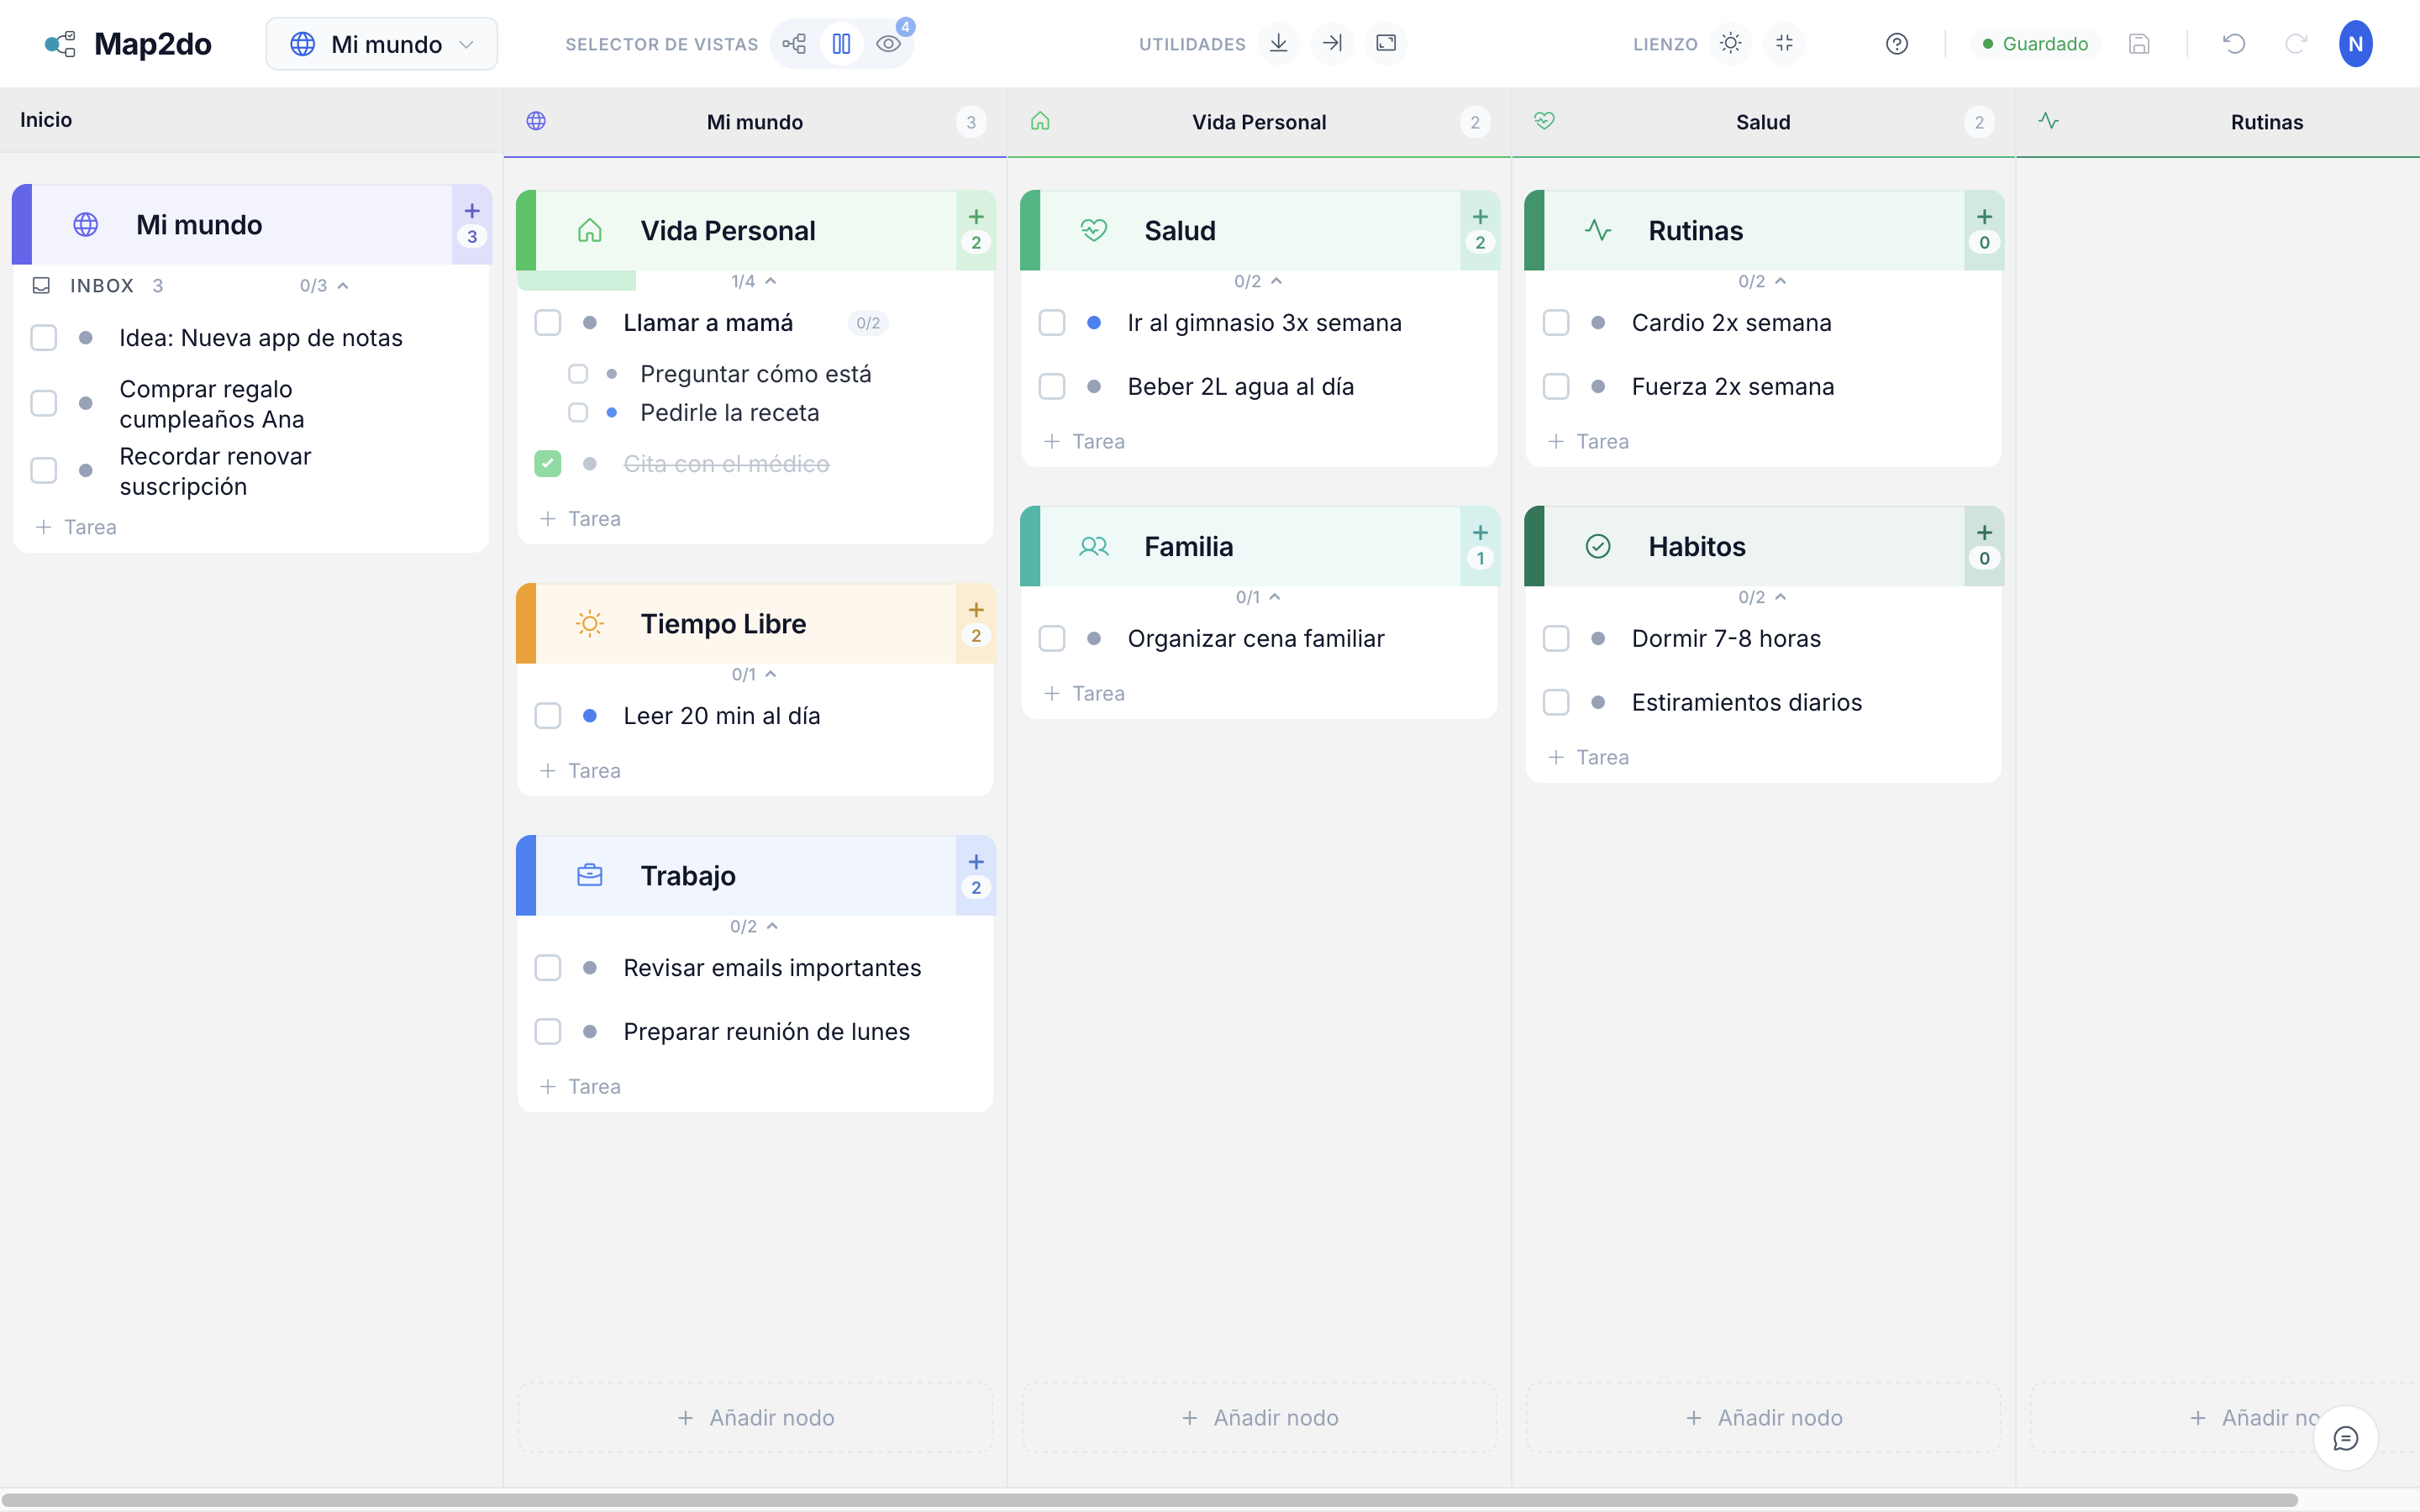2420x1512 pixels.
Task: Click Añadir nodo under Familia
Action: pyautogui.click(x=1258, y=1417)
